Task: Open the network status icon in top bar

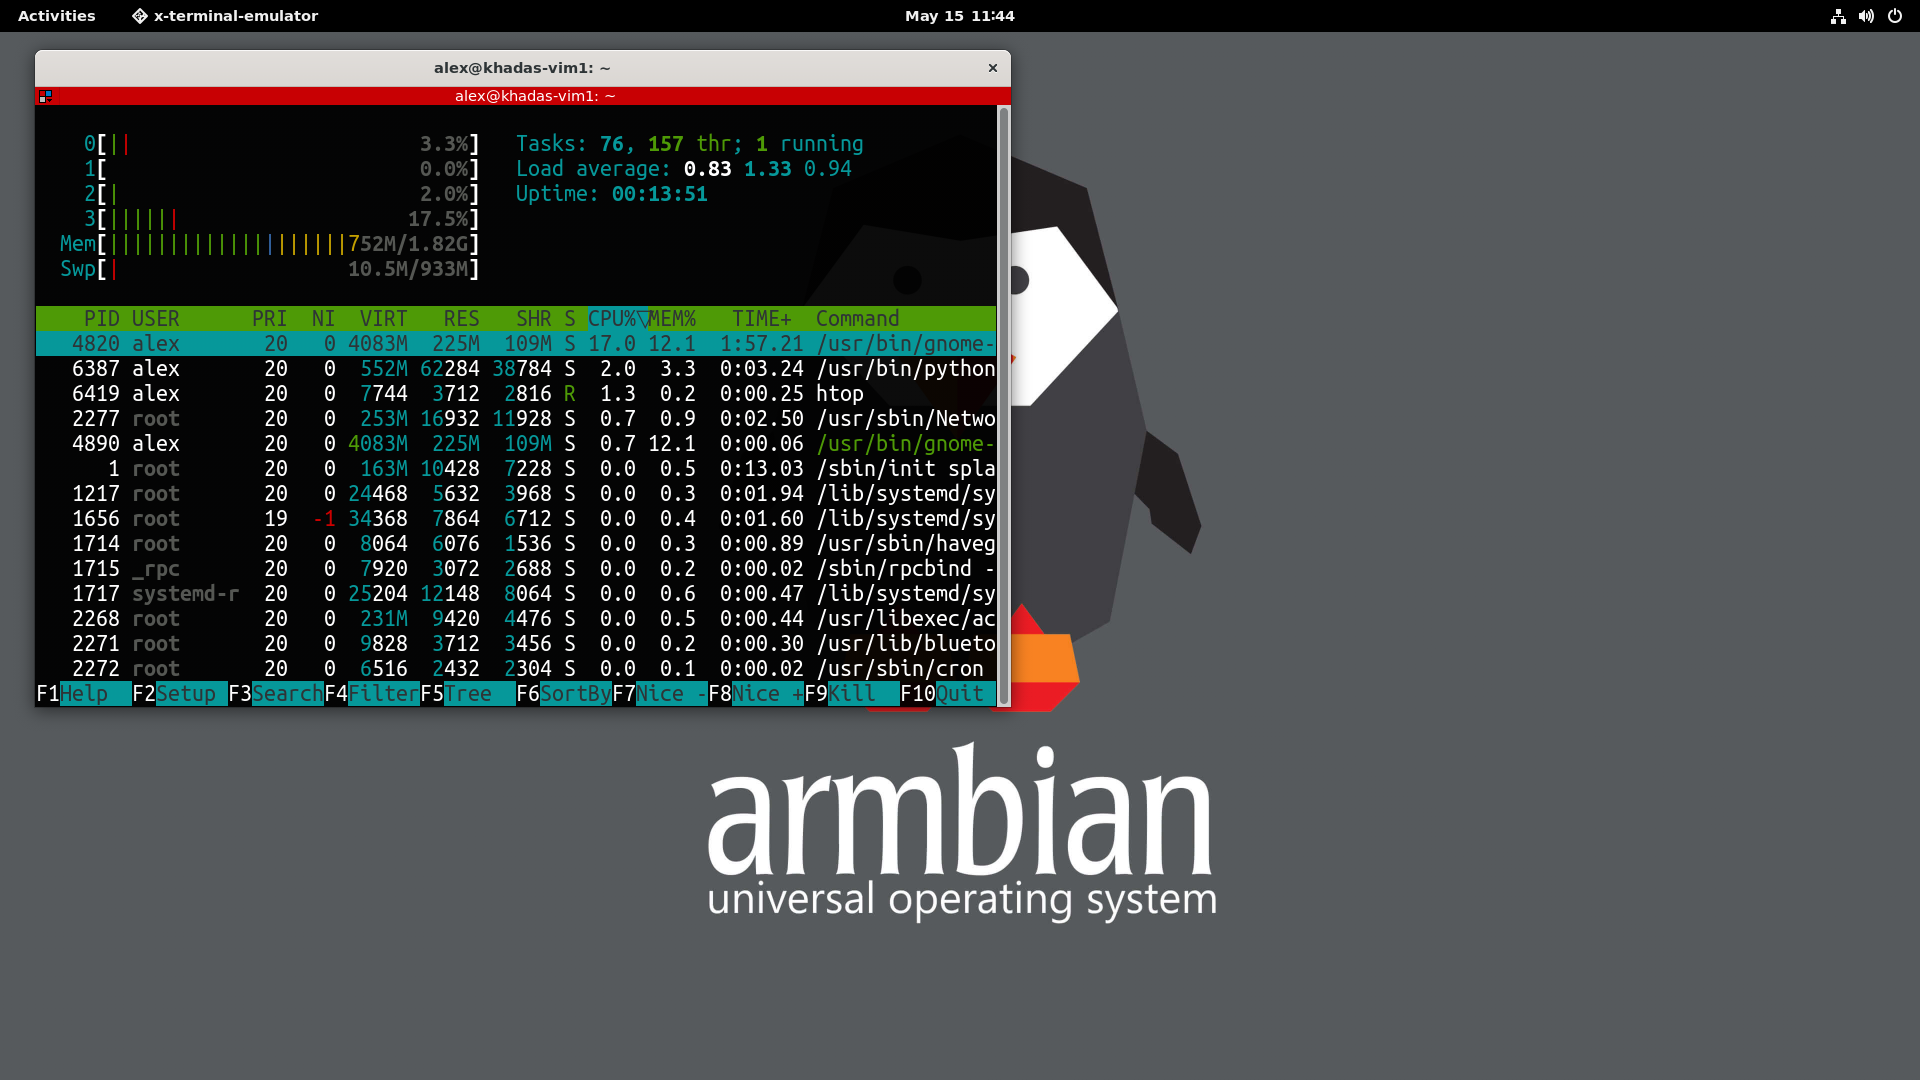Action: 1838,16
